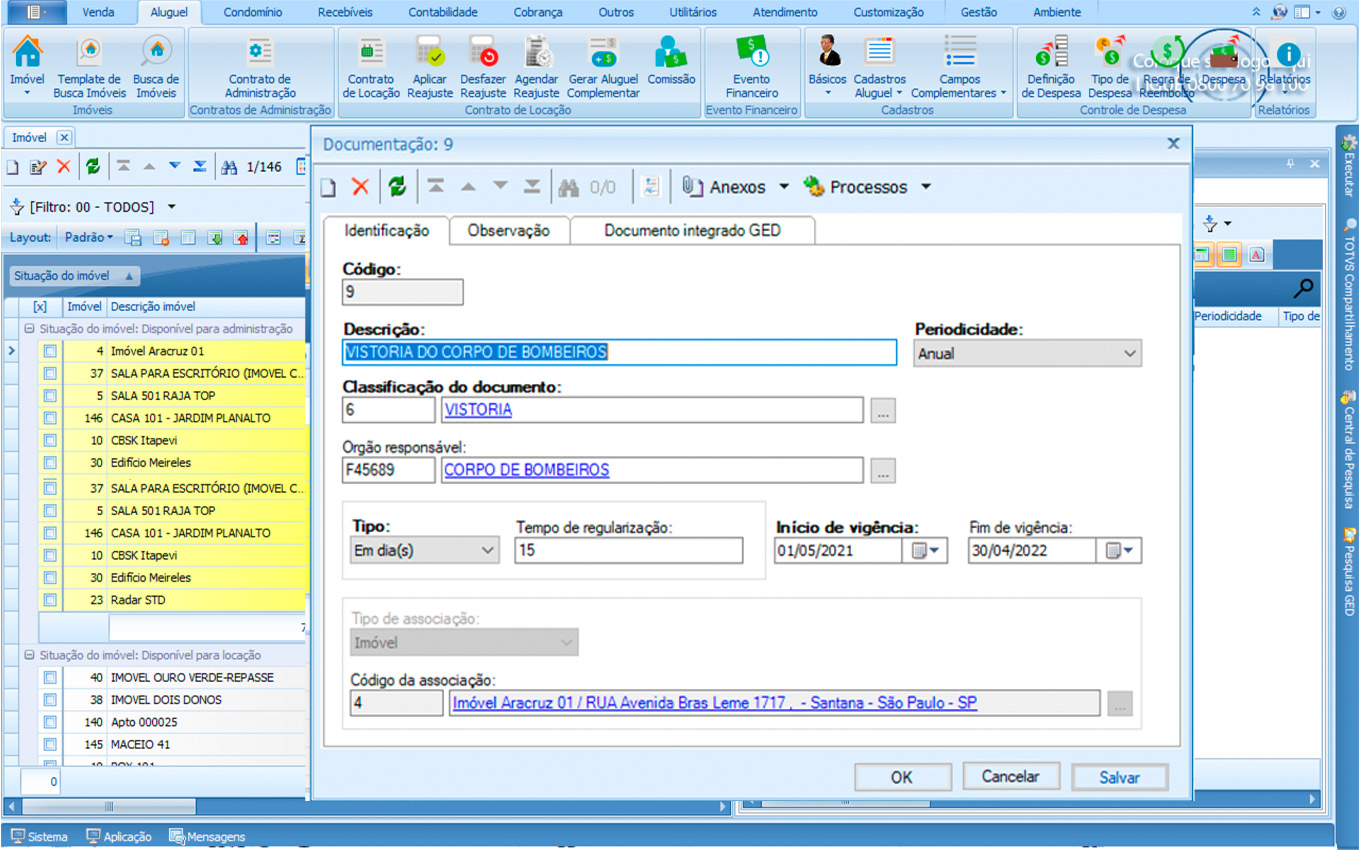Click the Tempo de regularização input field

pos(628,550)
